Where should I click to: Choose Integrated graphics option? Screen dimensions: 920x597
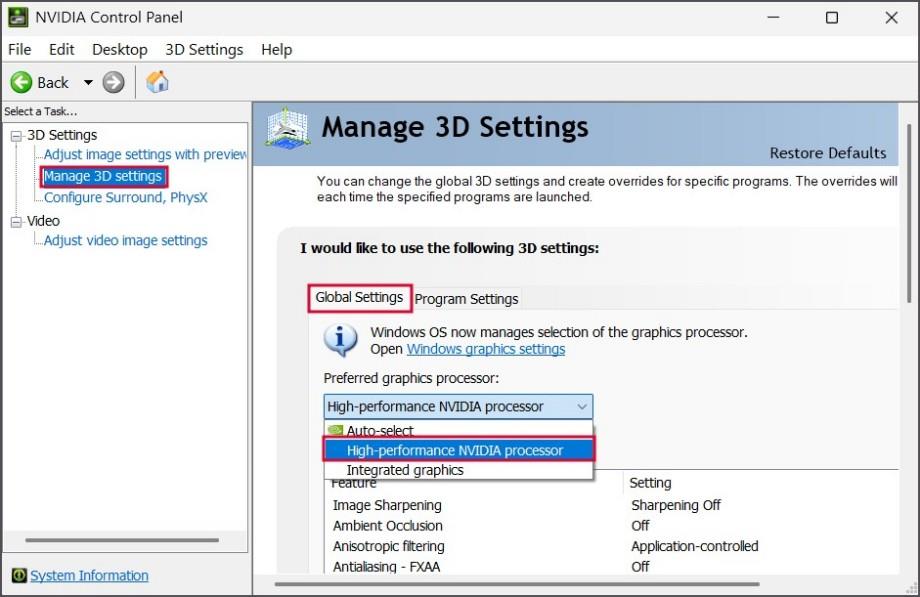point(458,470)
